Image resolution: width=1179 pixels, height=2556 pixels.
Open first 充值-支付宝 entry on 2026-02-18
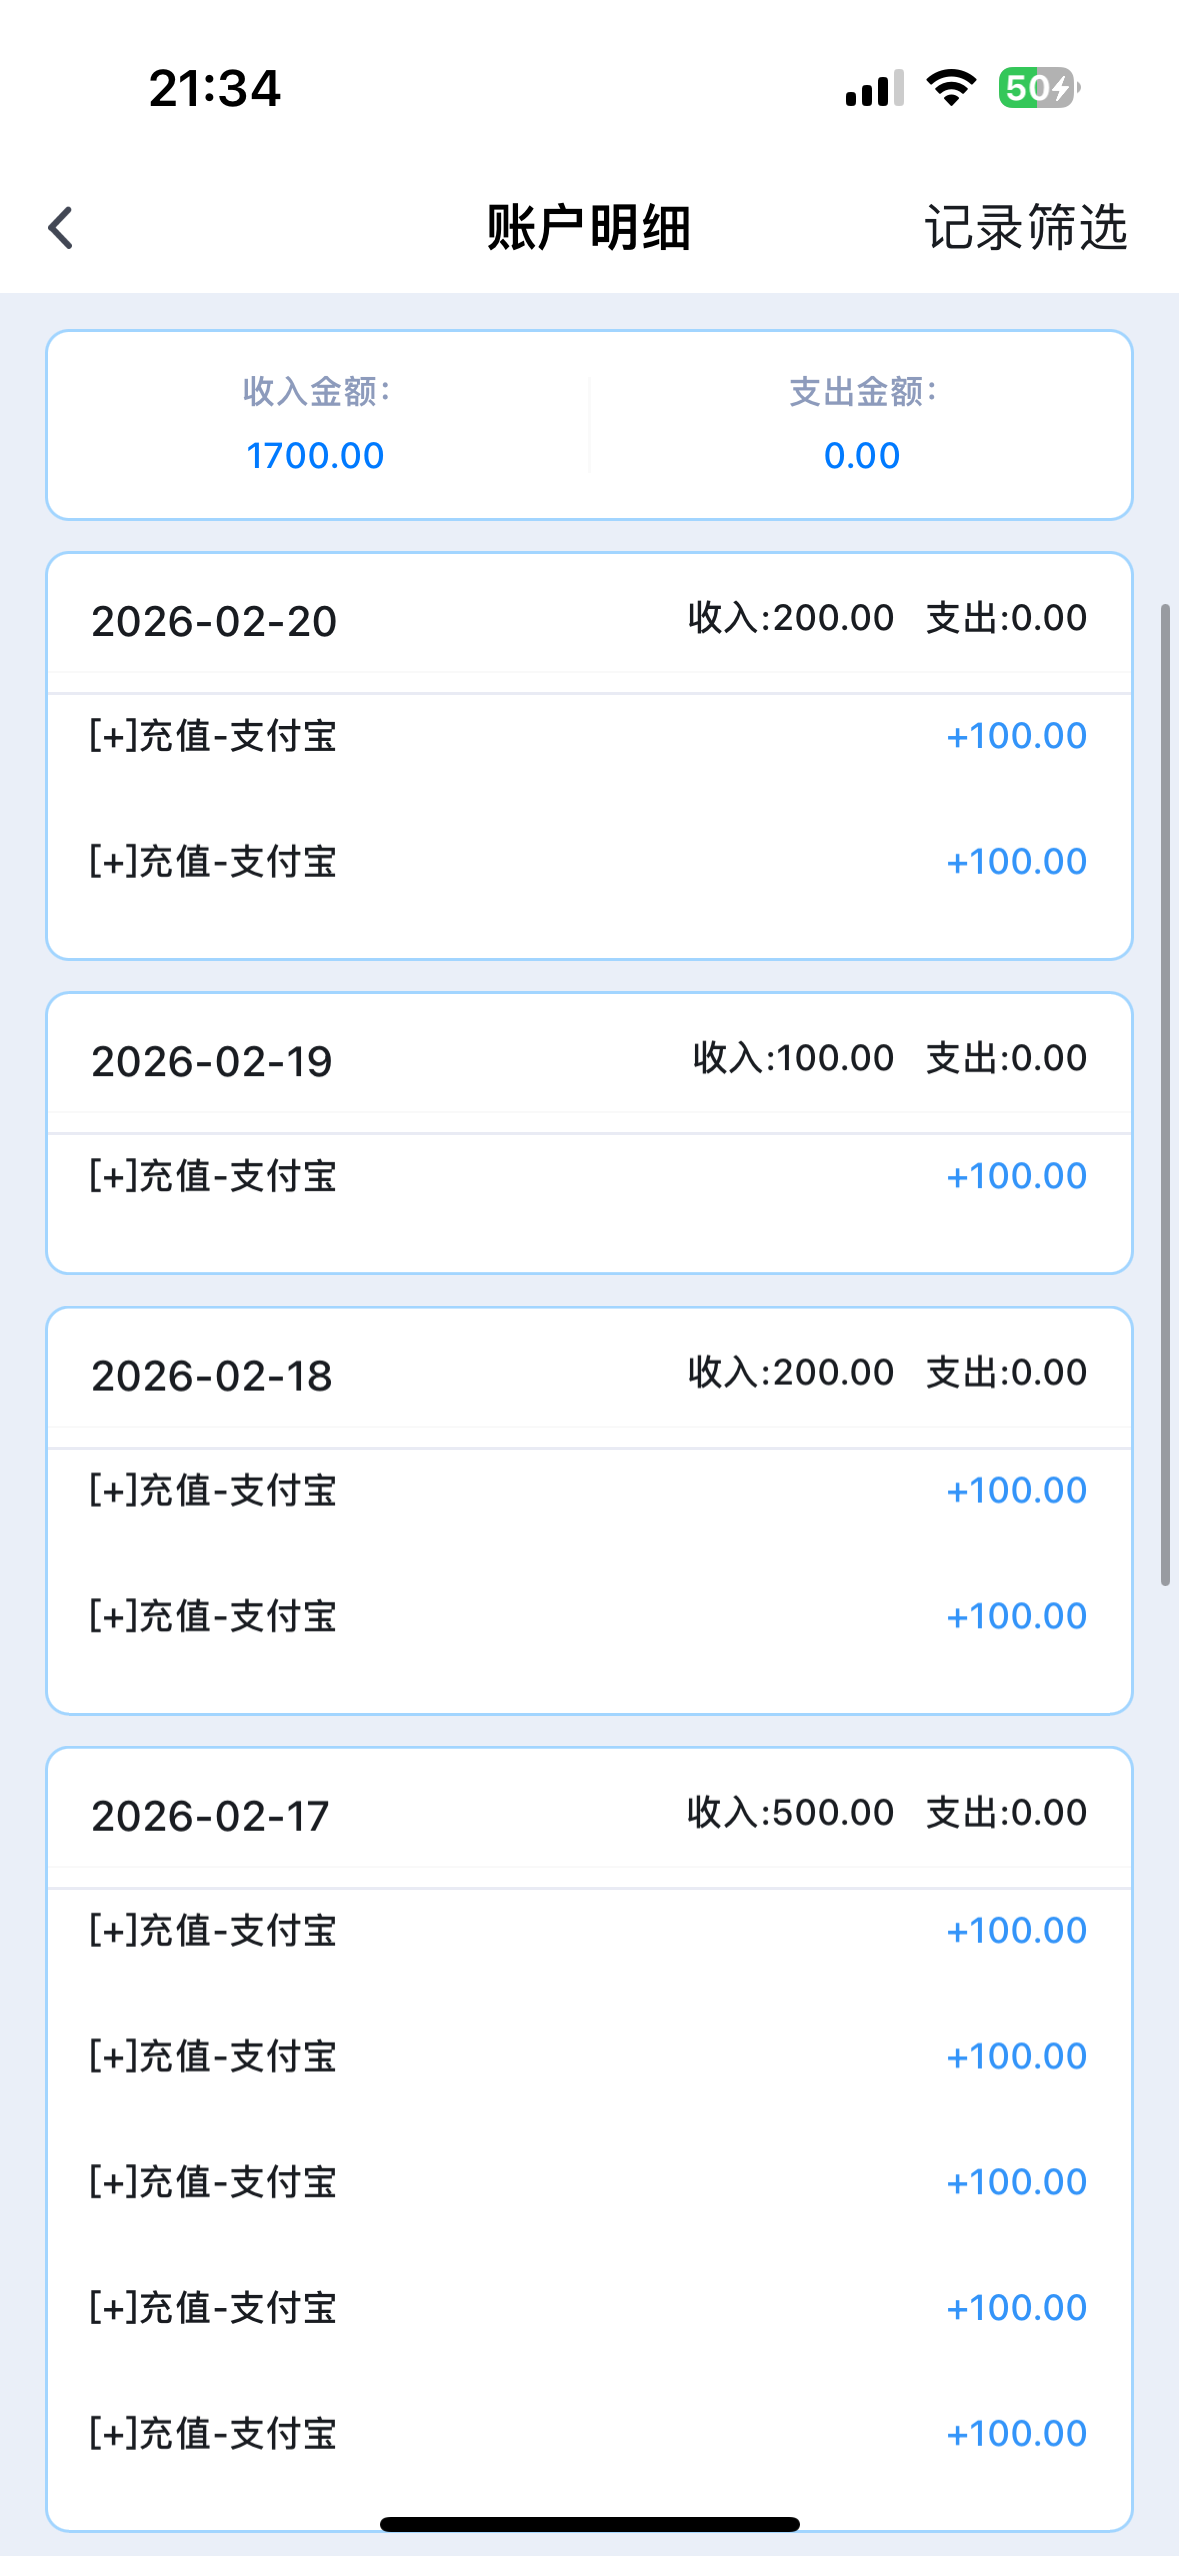pos(588,1491)
